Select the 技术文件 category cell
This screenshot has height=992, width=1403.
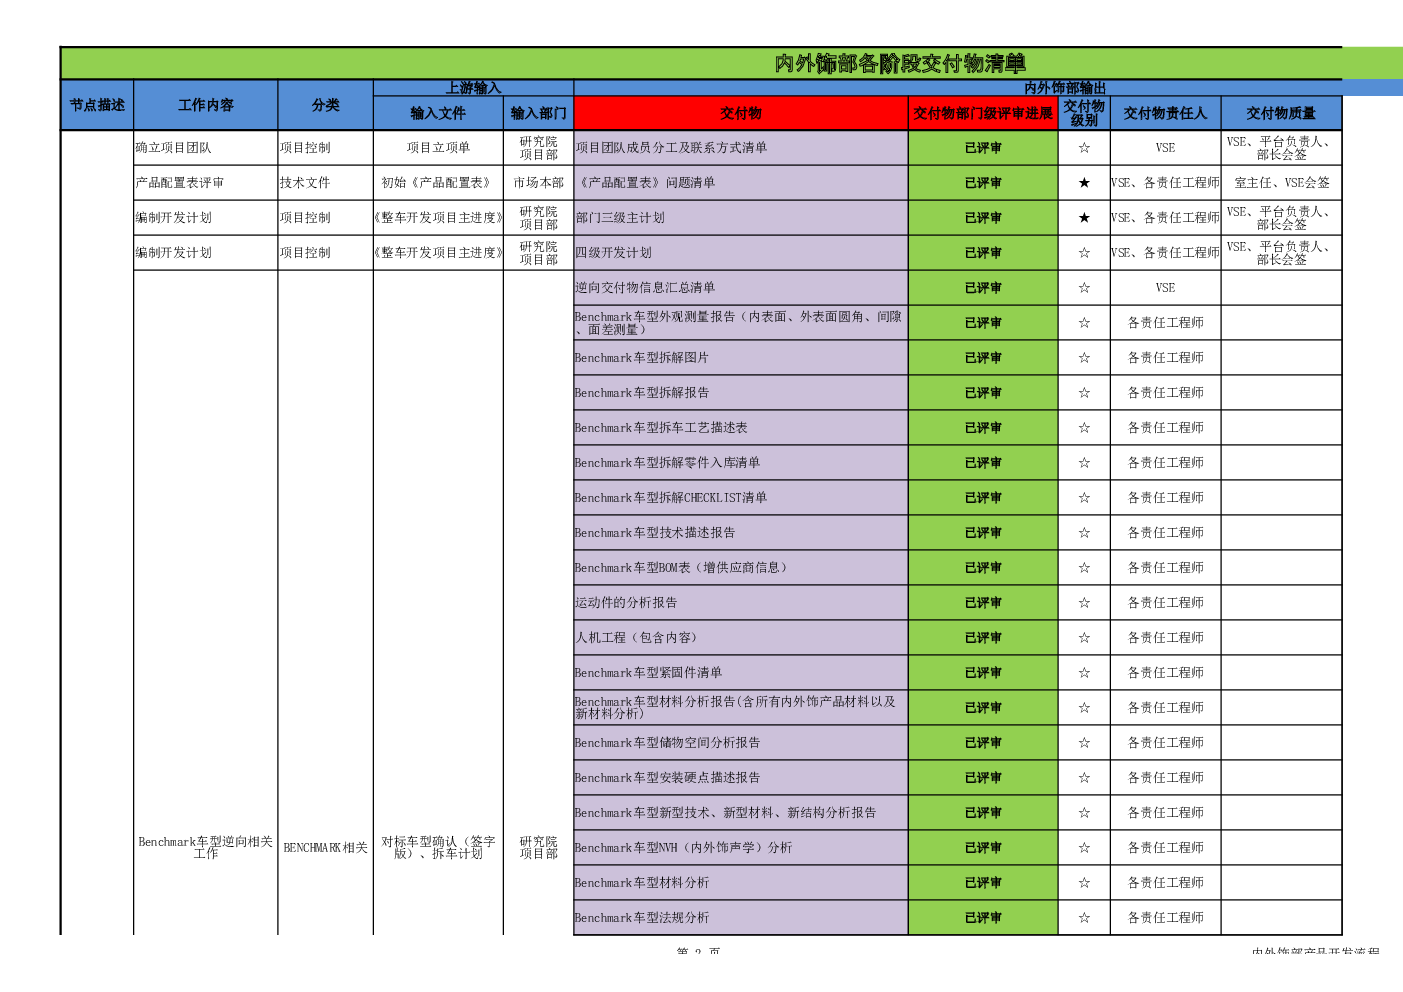point(325,183)
